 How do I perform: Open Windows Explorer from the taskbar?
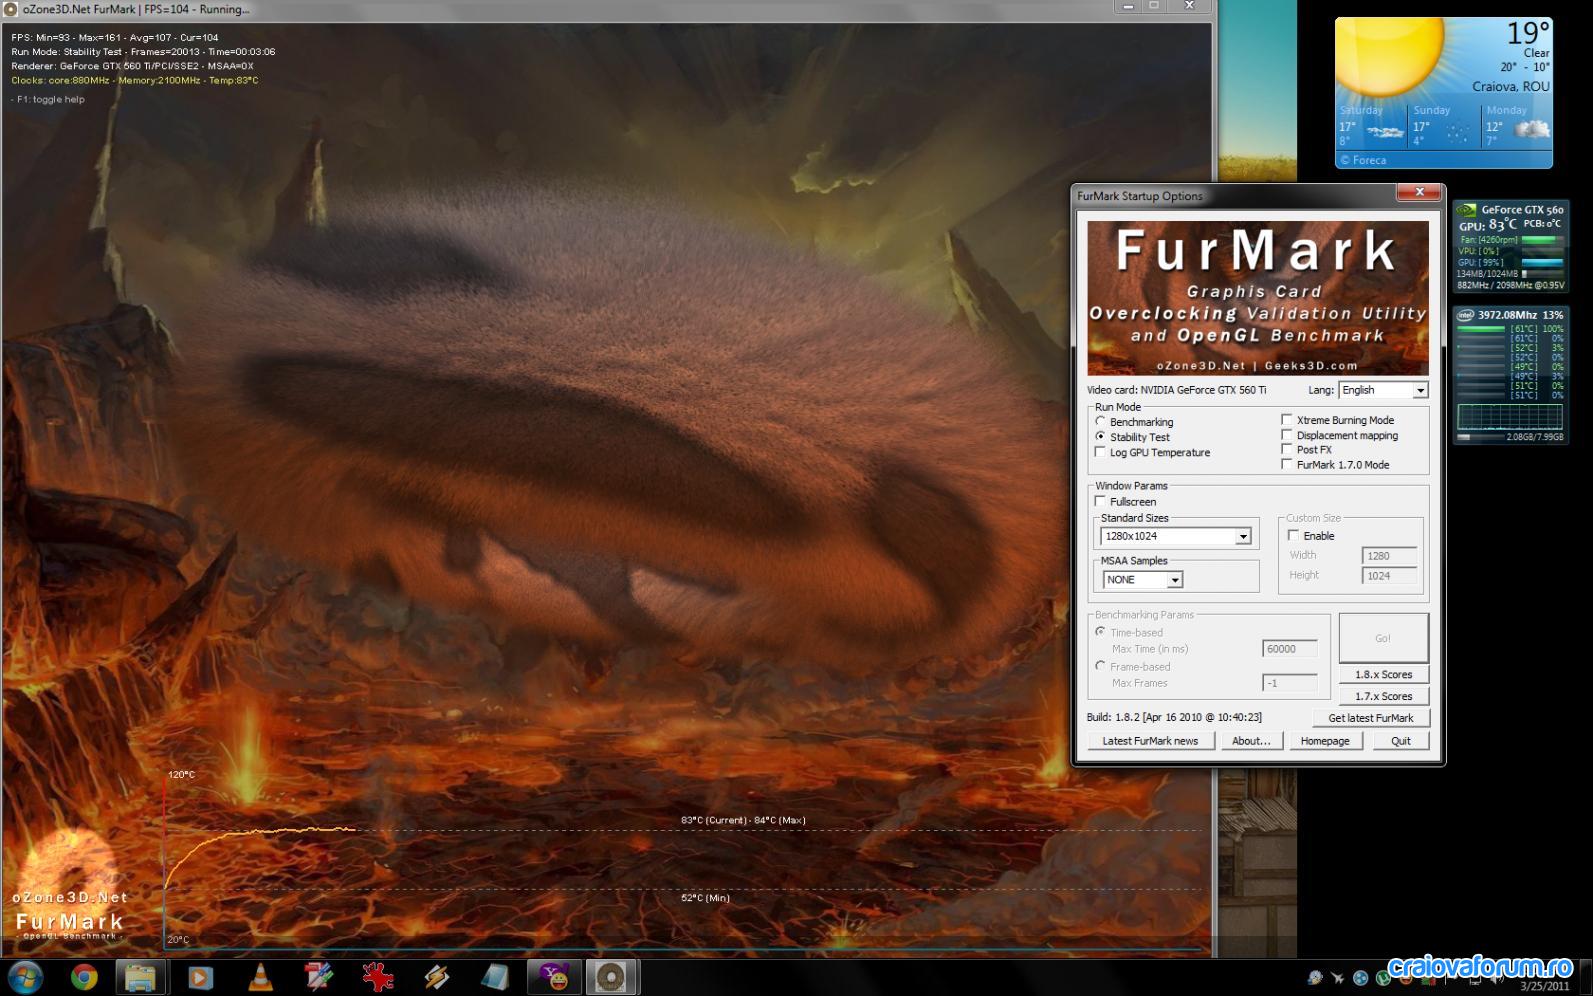coord(140,977)
